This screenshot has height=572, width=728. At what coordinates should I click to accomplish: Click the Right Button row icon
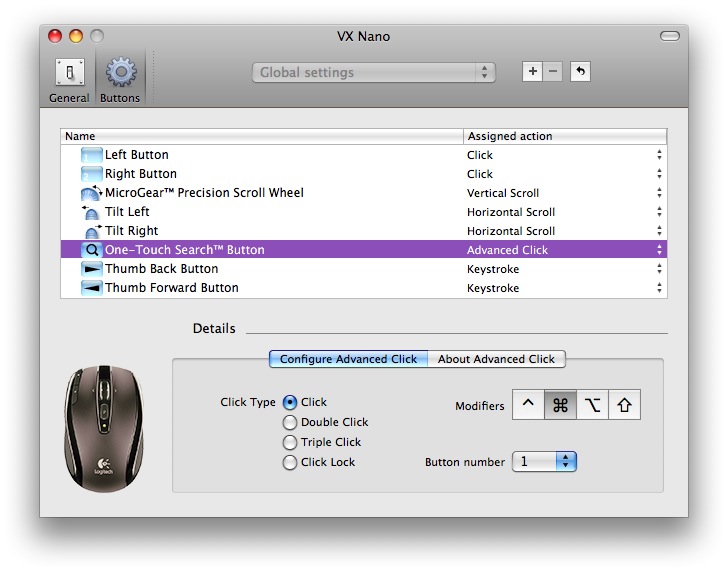coord(91,174)
